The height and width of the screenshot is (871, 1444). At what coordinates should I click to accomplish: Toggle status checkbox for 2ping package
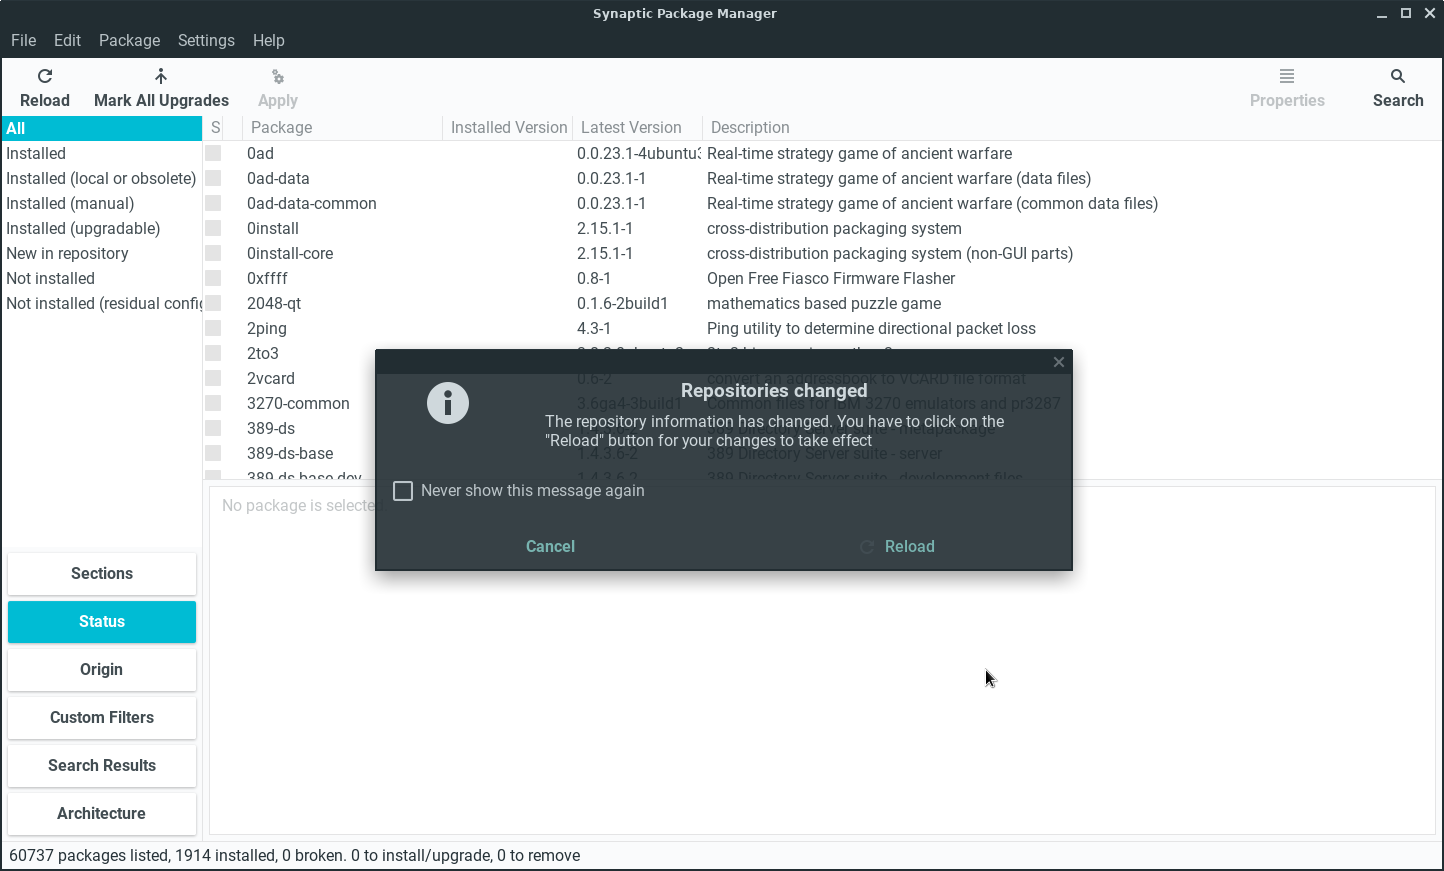coord(213,328)
